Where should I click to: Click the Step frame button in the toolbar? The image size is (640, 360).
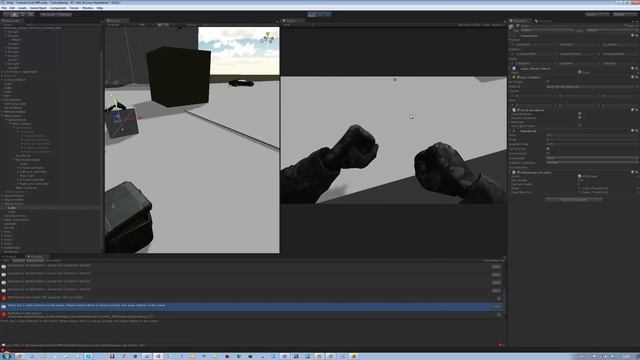pos(327,14)
